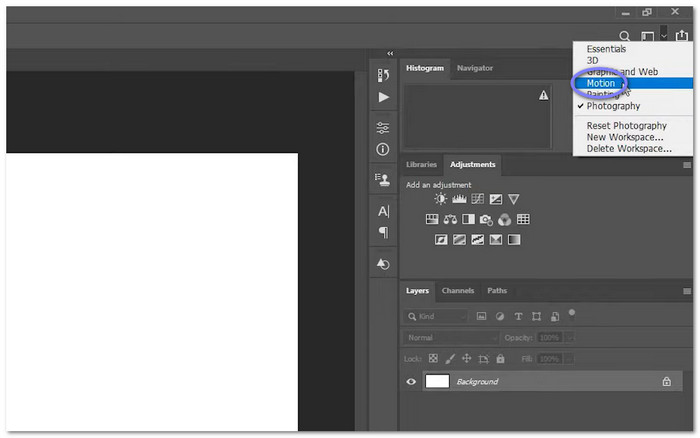Open the Normal blend mode dropdown

pos(451,338)
